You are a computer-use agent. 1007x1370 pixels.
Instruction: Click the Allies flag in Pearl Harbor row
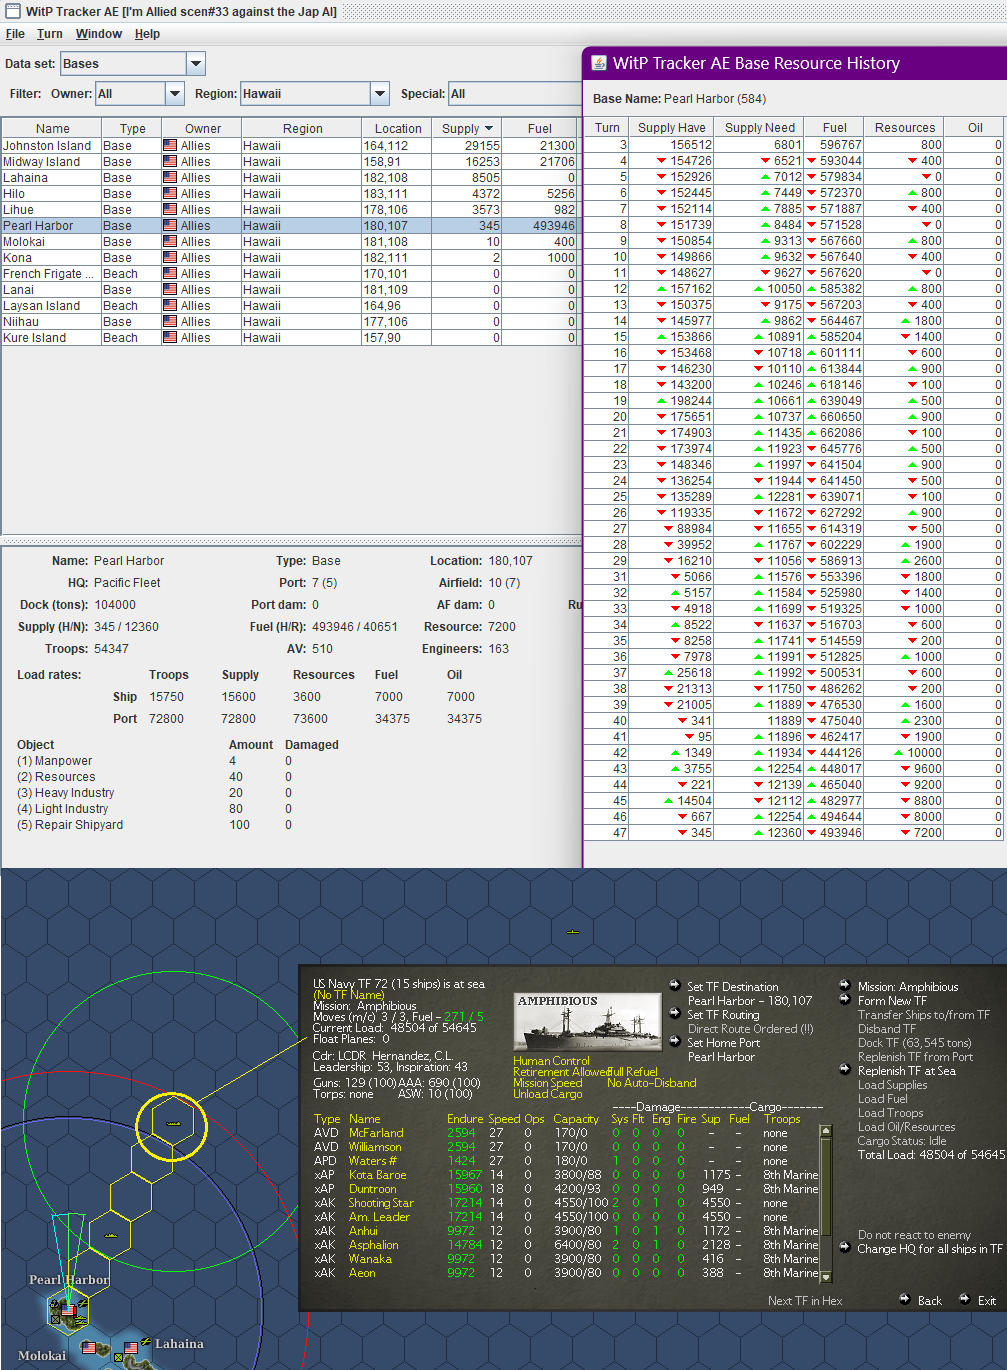tap(170, 225)
